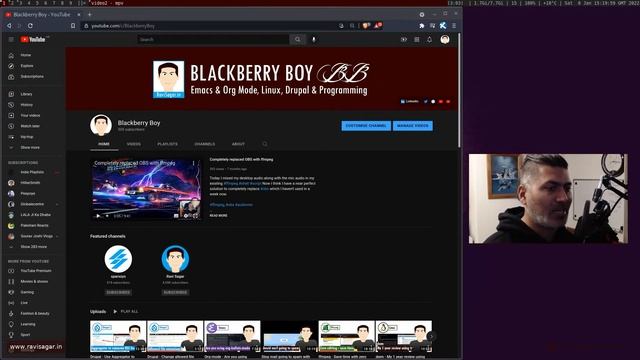Click the browser back button
This screenshot has height=360, width=640.
coord(9,26)
